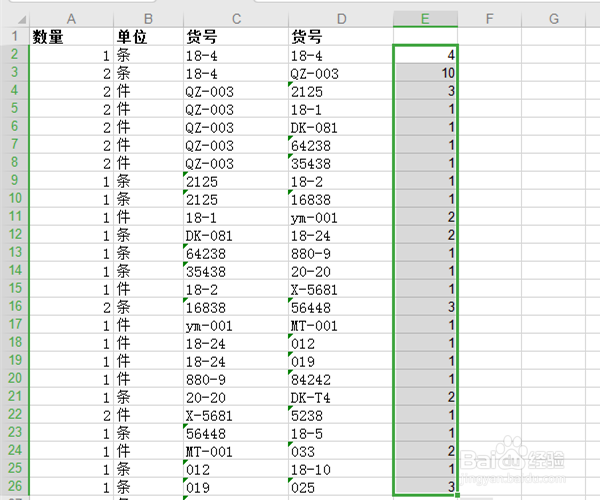The image size is (600, 500).
Task: Select cell D26 with 025
Action: pyautogui.click(x=341, y=487)
